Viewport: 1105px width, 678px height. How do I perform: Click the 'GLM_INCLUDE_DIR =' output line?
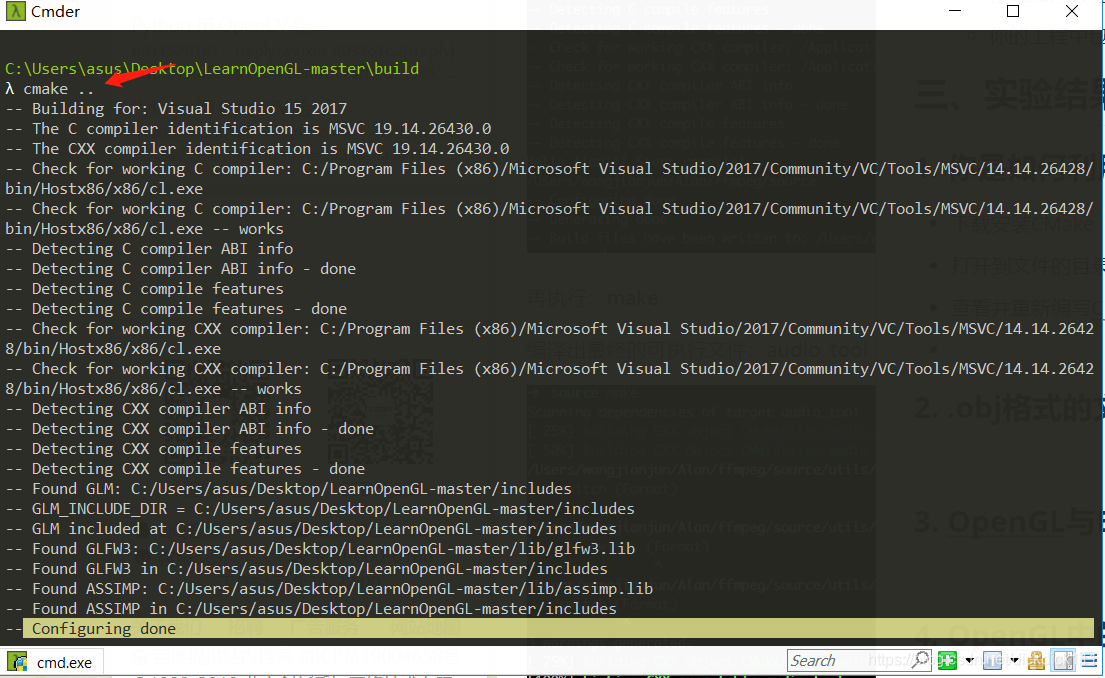320,509
